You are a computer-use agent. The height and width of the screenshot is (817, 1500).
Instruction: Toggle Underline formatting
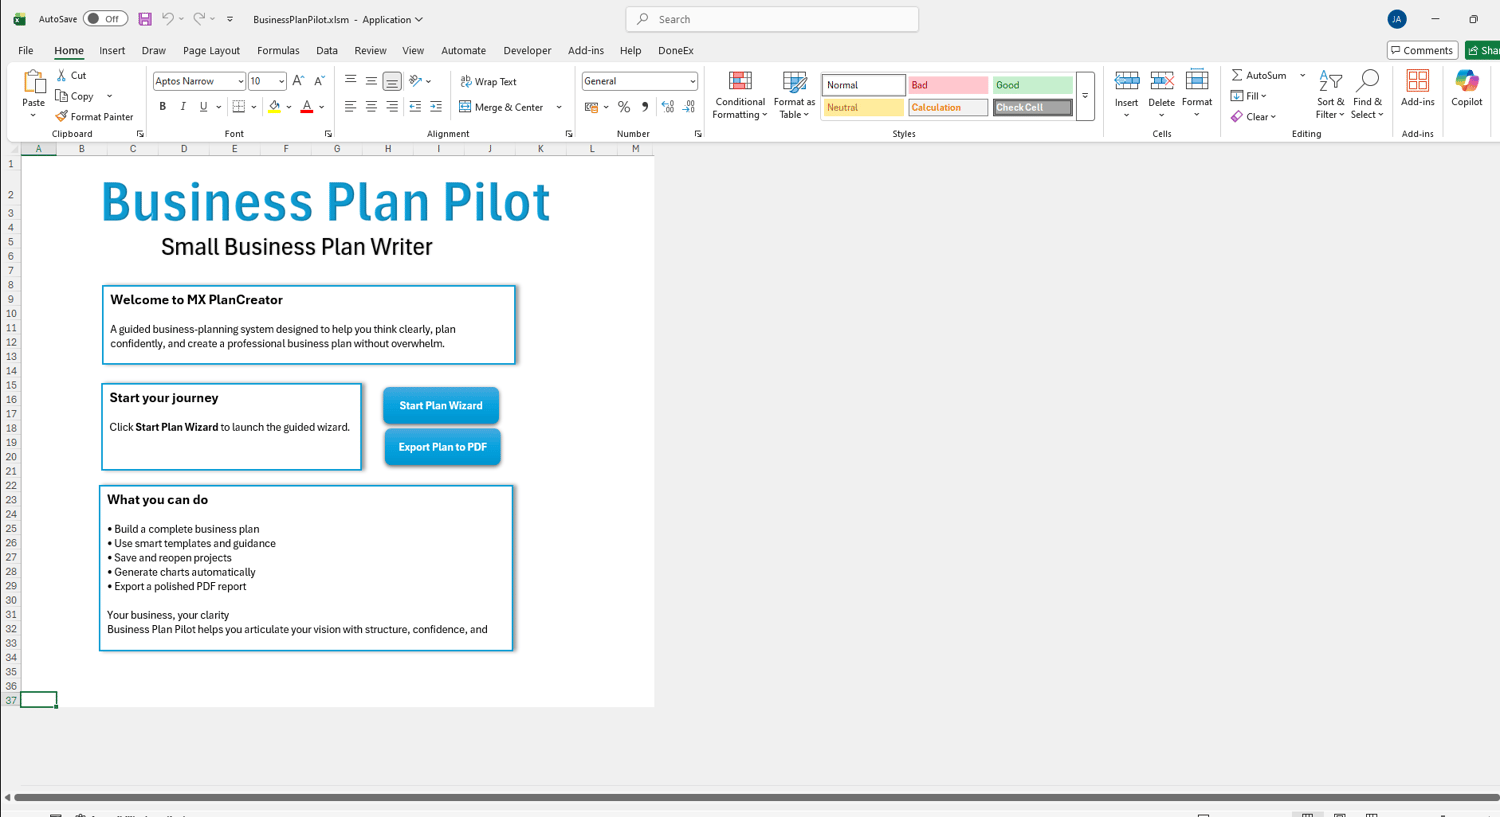click(x=204, y=107)
